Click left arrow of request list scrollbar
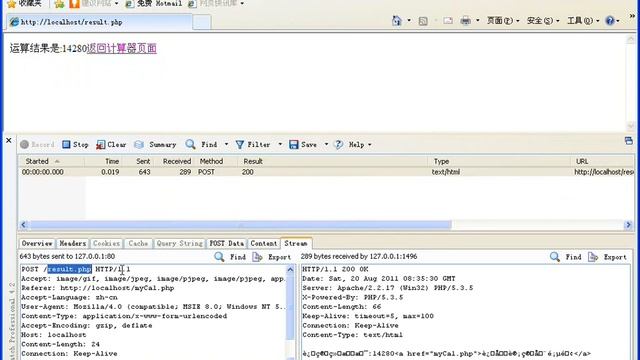 point(23,225)
